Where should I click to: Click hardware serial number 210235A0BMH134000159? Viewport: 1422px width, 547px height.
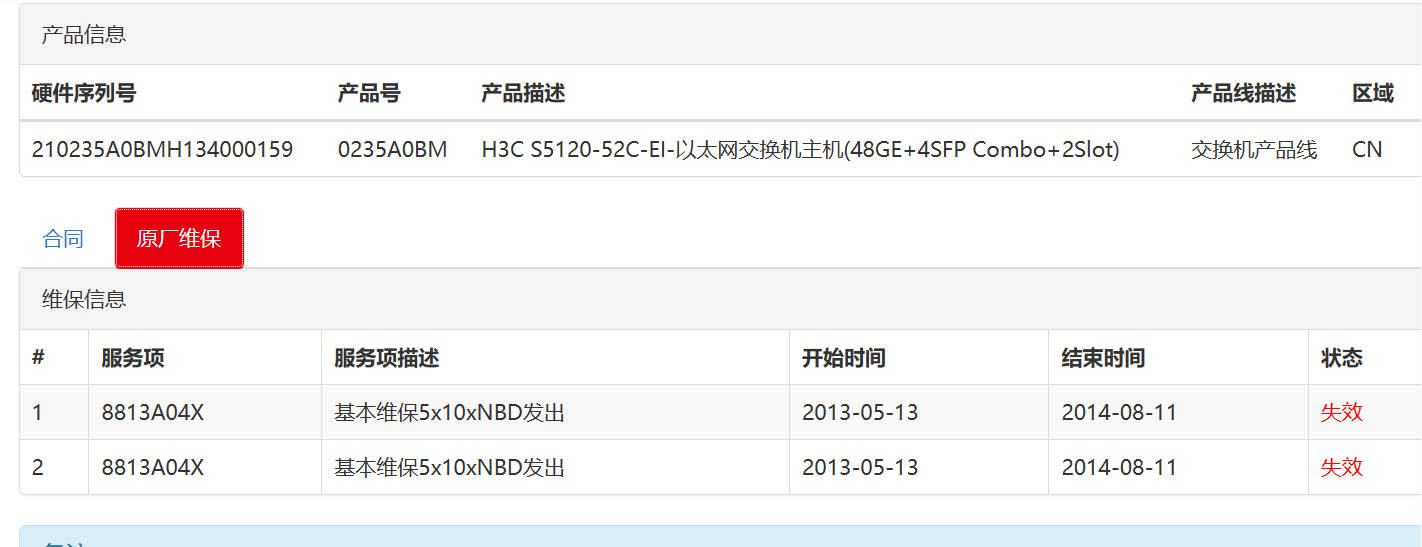pos(162,150)
